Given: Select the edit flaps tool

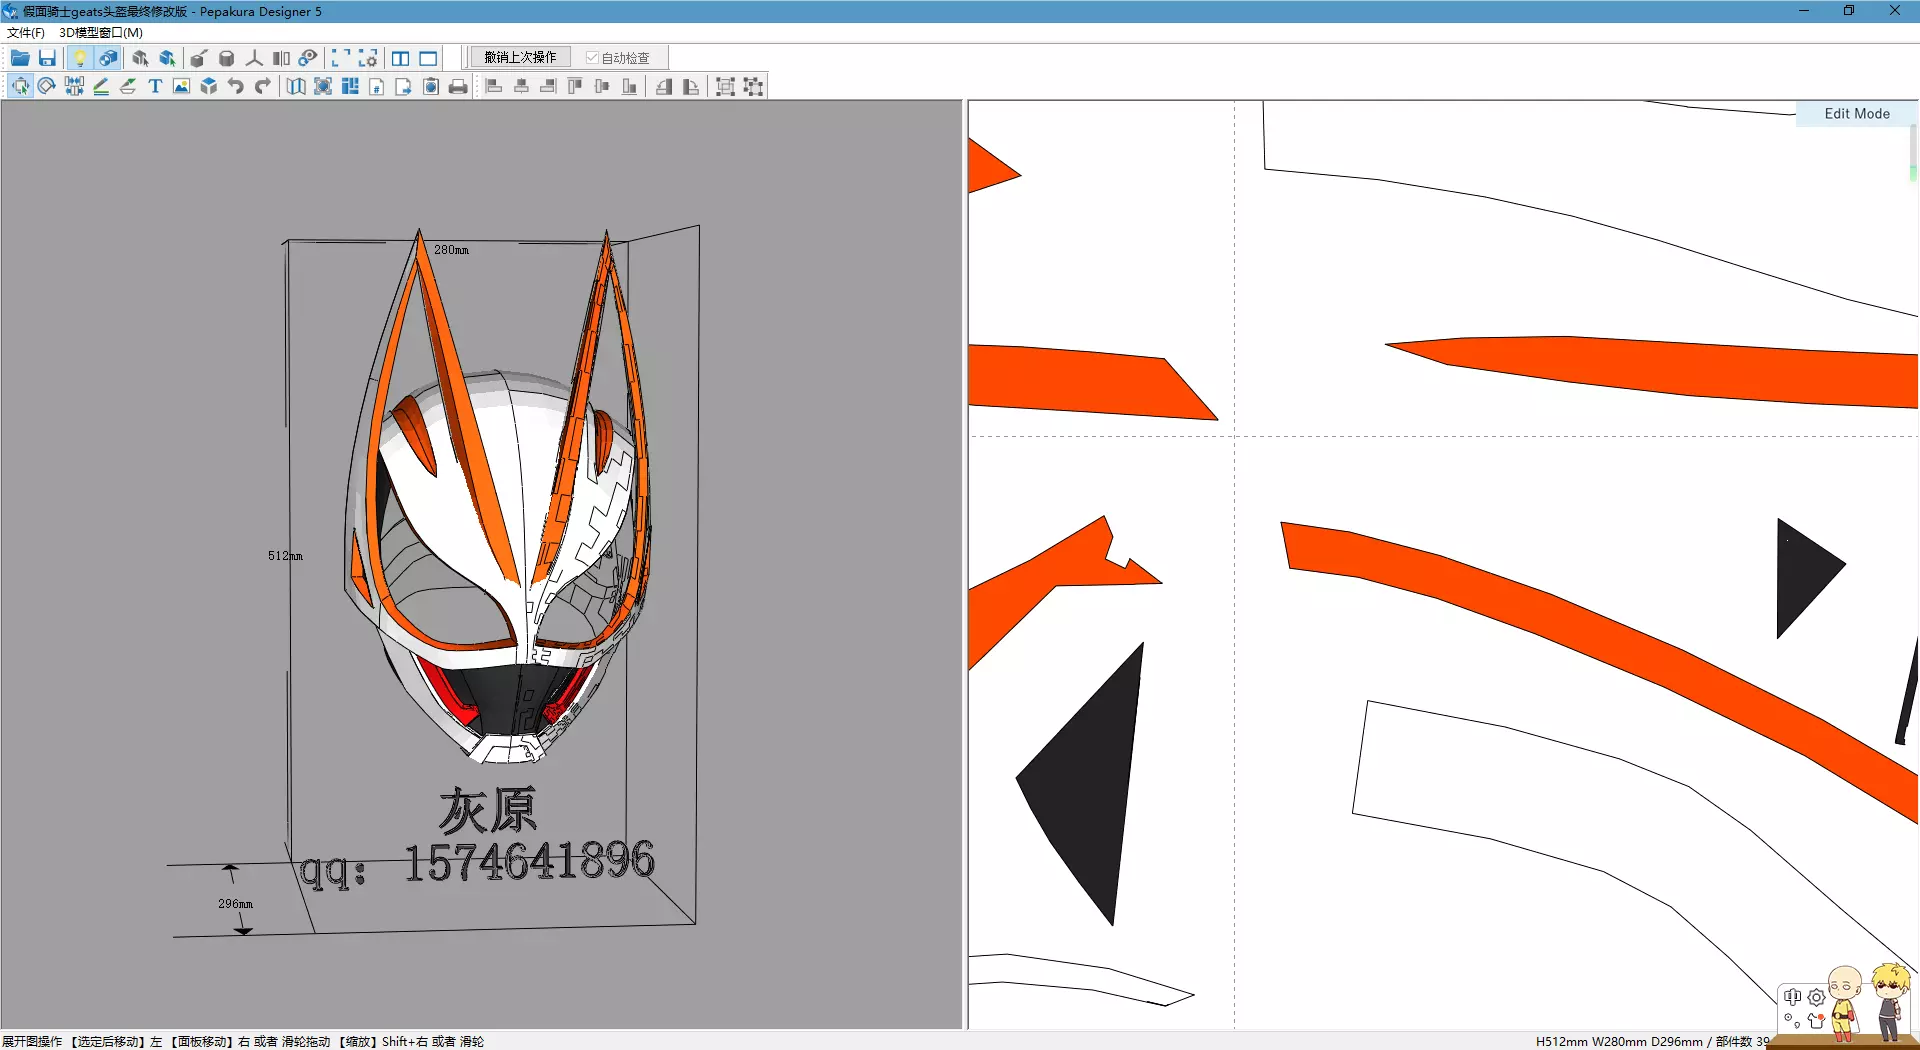Looking at the screenshot, I should [128, 86].
